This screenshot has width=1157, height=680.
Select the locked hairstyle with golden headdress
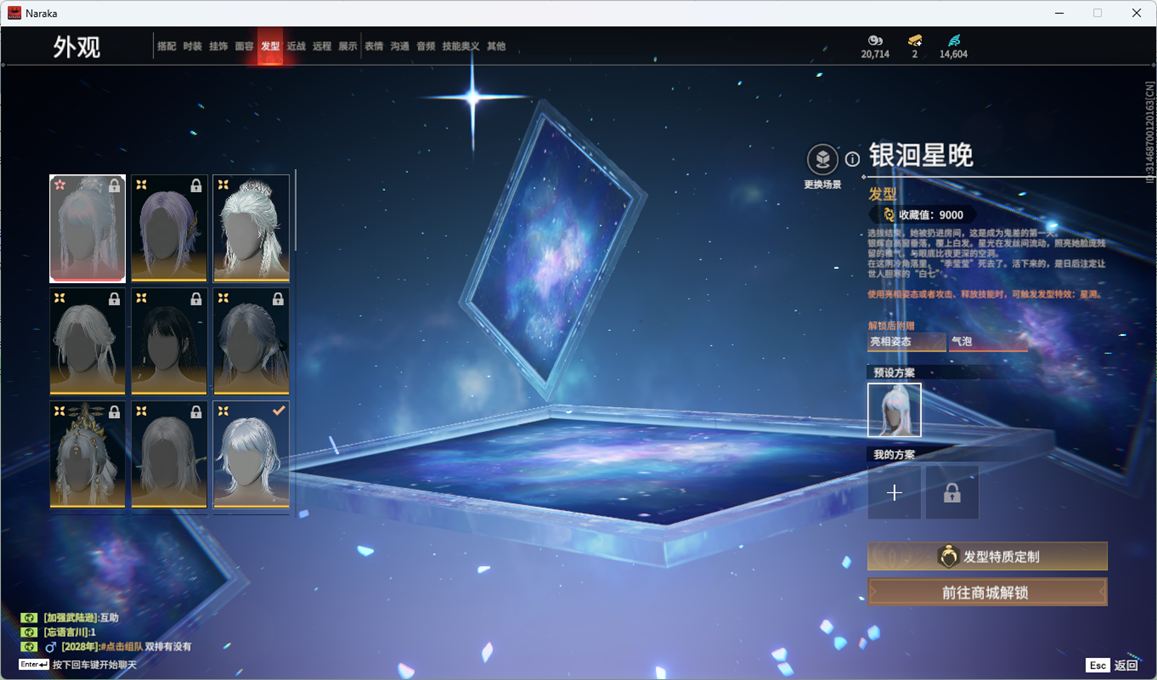[x=88, y=454]
